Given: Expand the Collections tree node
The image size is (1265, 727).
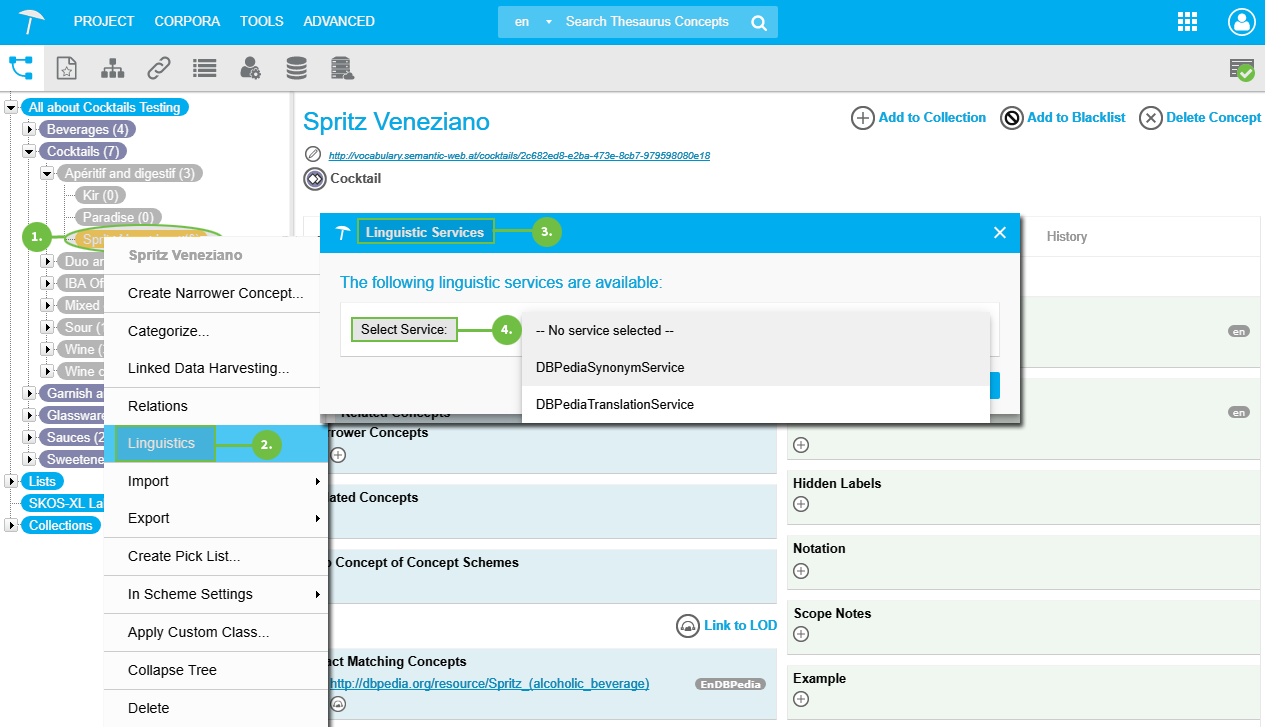Looking at the screenshot, I should 11,526.
